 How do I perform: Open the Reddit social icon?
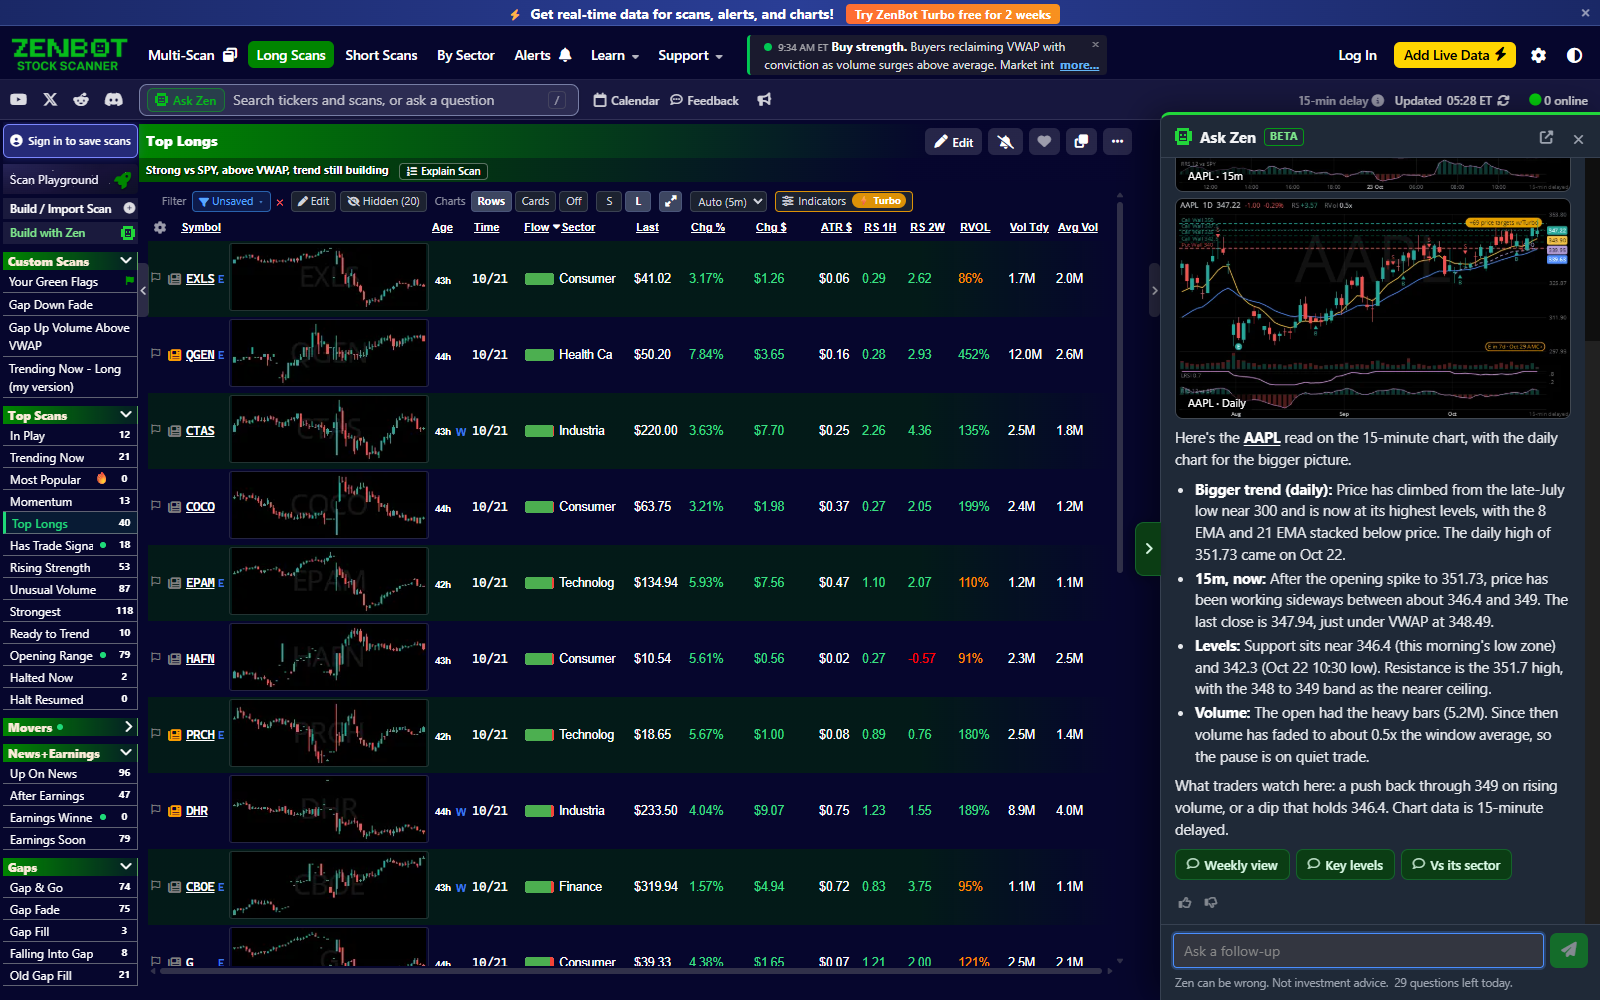point(81,100)
